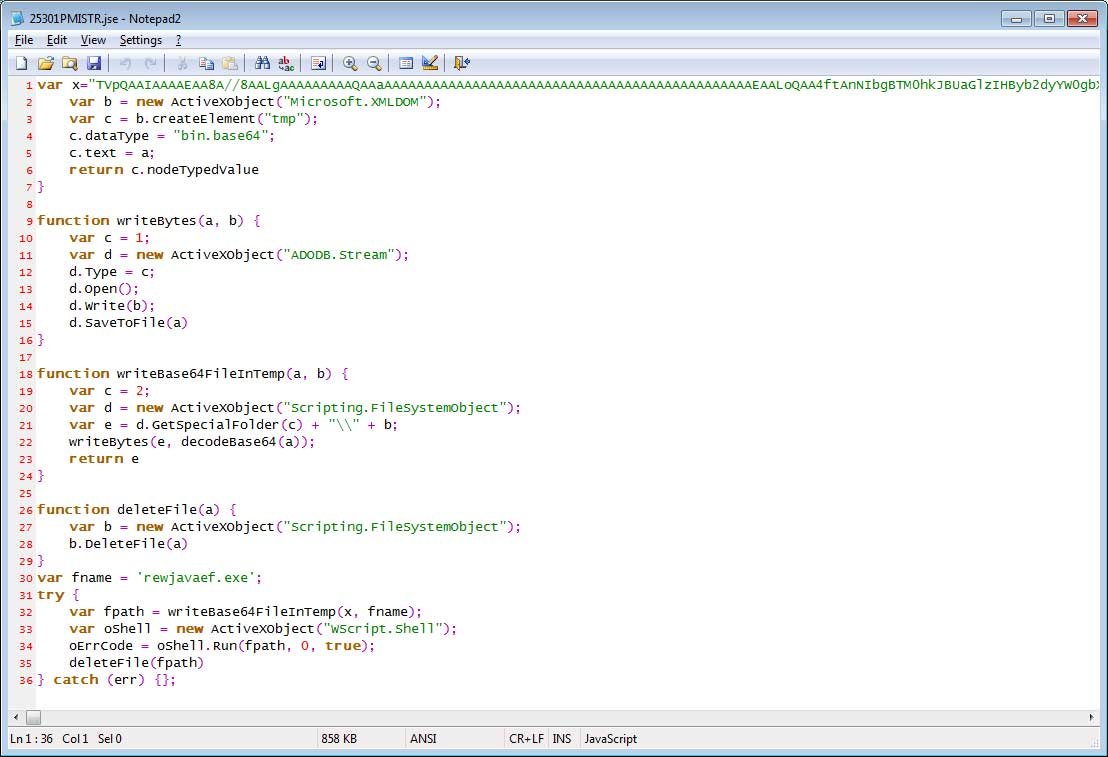Click 'oShell.Run' on line 34

click(x=196, y=645)
